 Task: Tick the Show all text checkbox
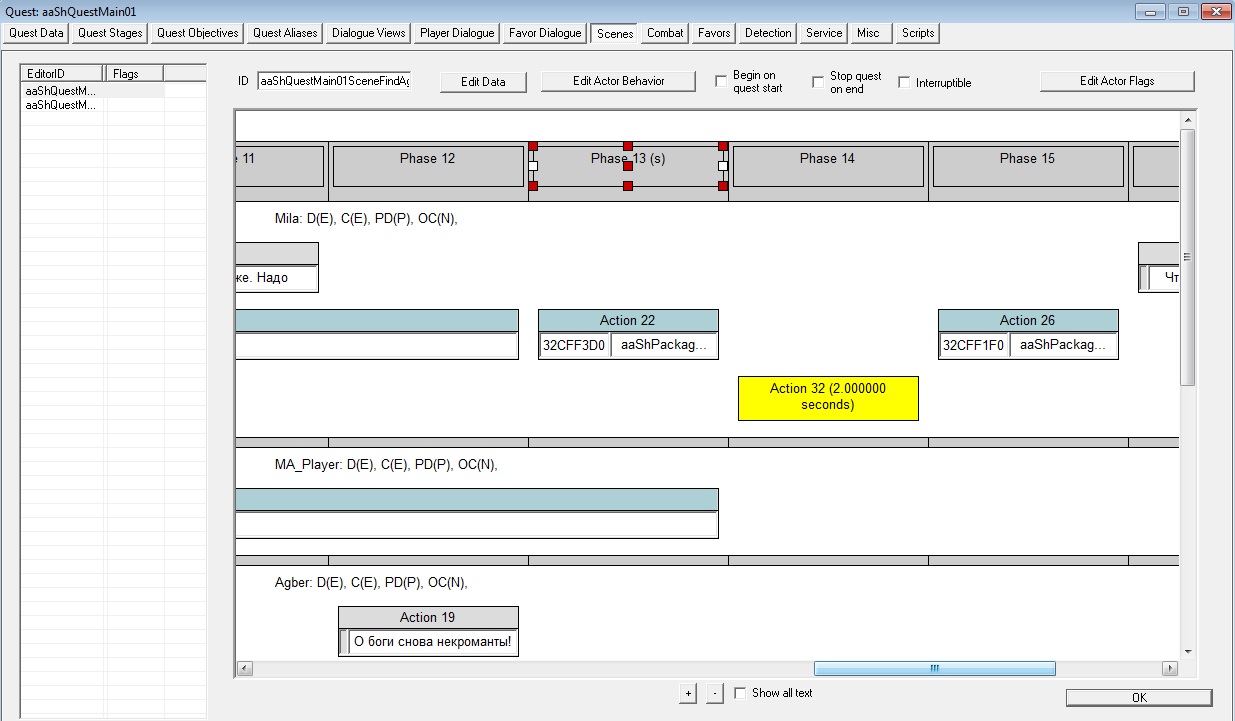pos(740,692)
